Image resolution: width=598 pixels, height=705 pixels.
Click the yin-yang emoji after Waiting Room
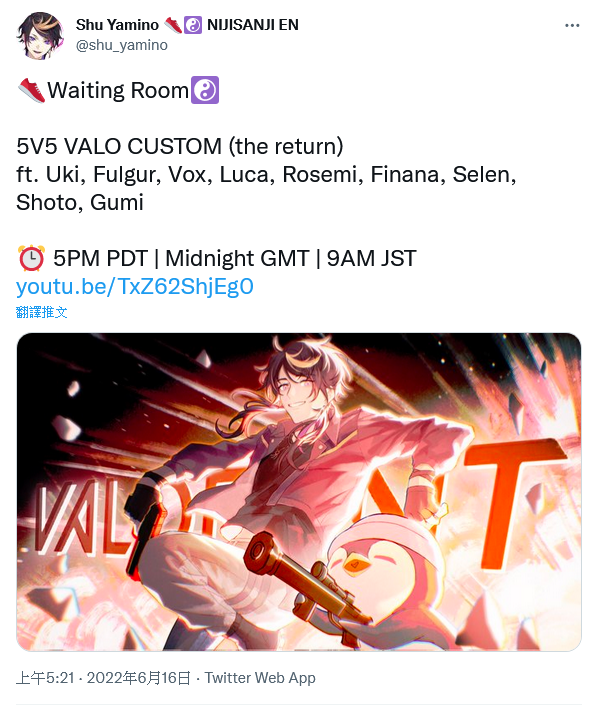pyautogui.click(x=205, y=90)
